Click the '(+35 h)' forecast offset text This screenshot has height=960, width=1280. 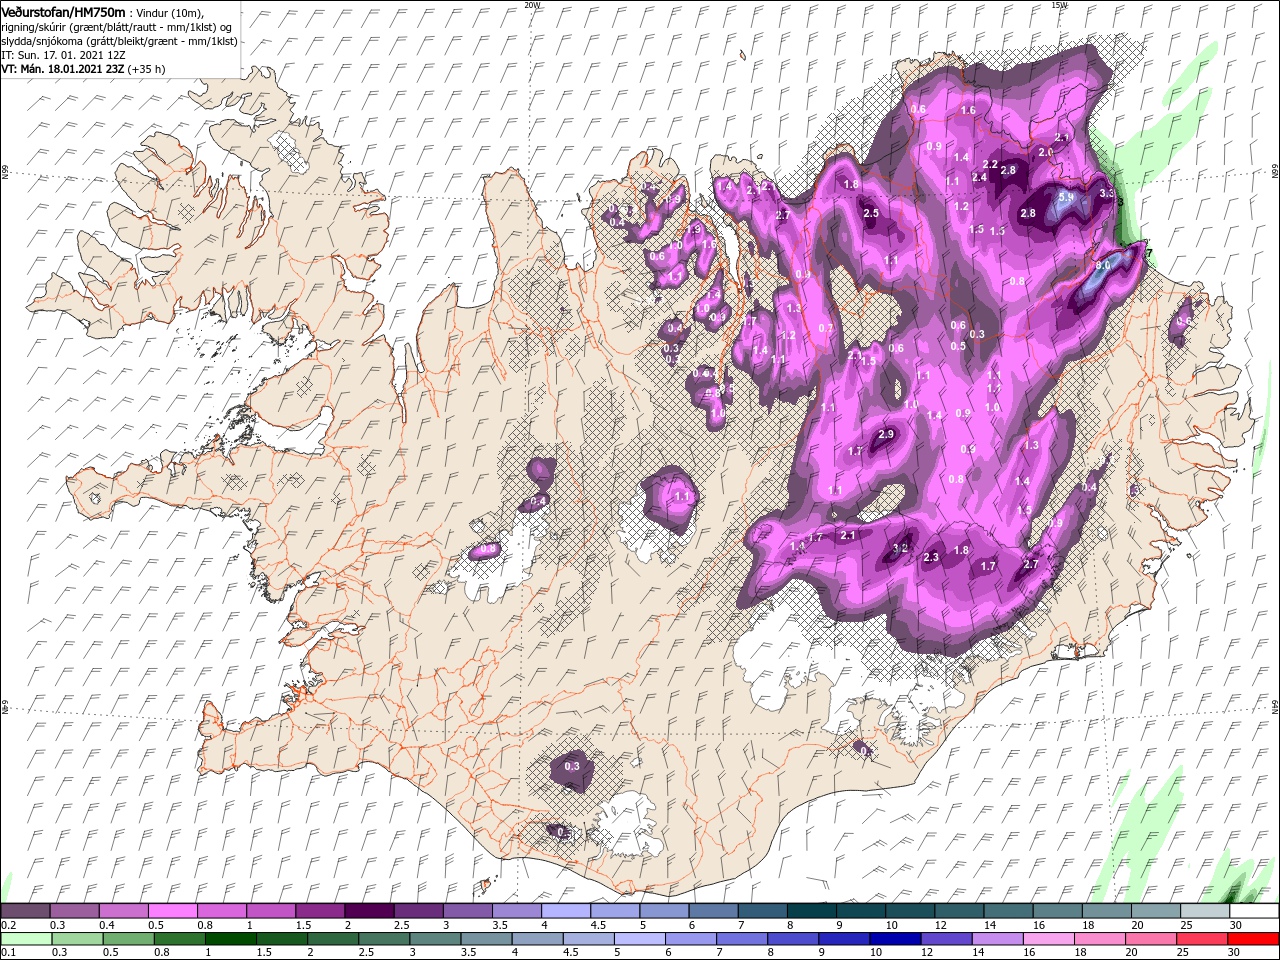click(x=147, y=69)
